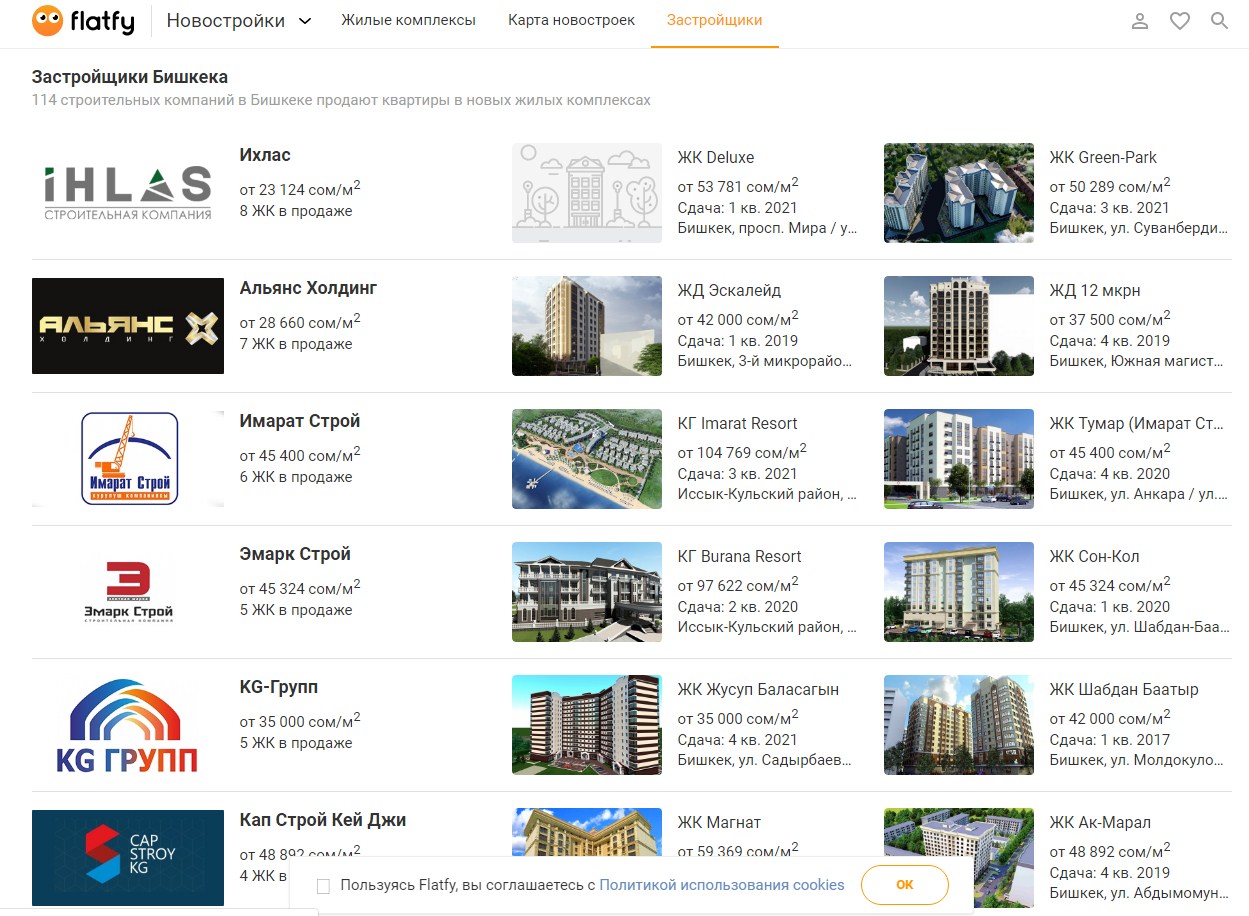
Task: Select the 'от 23 124 сом/м²' price
Action: tap(300, 187)
